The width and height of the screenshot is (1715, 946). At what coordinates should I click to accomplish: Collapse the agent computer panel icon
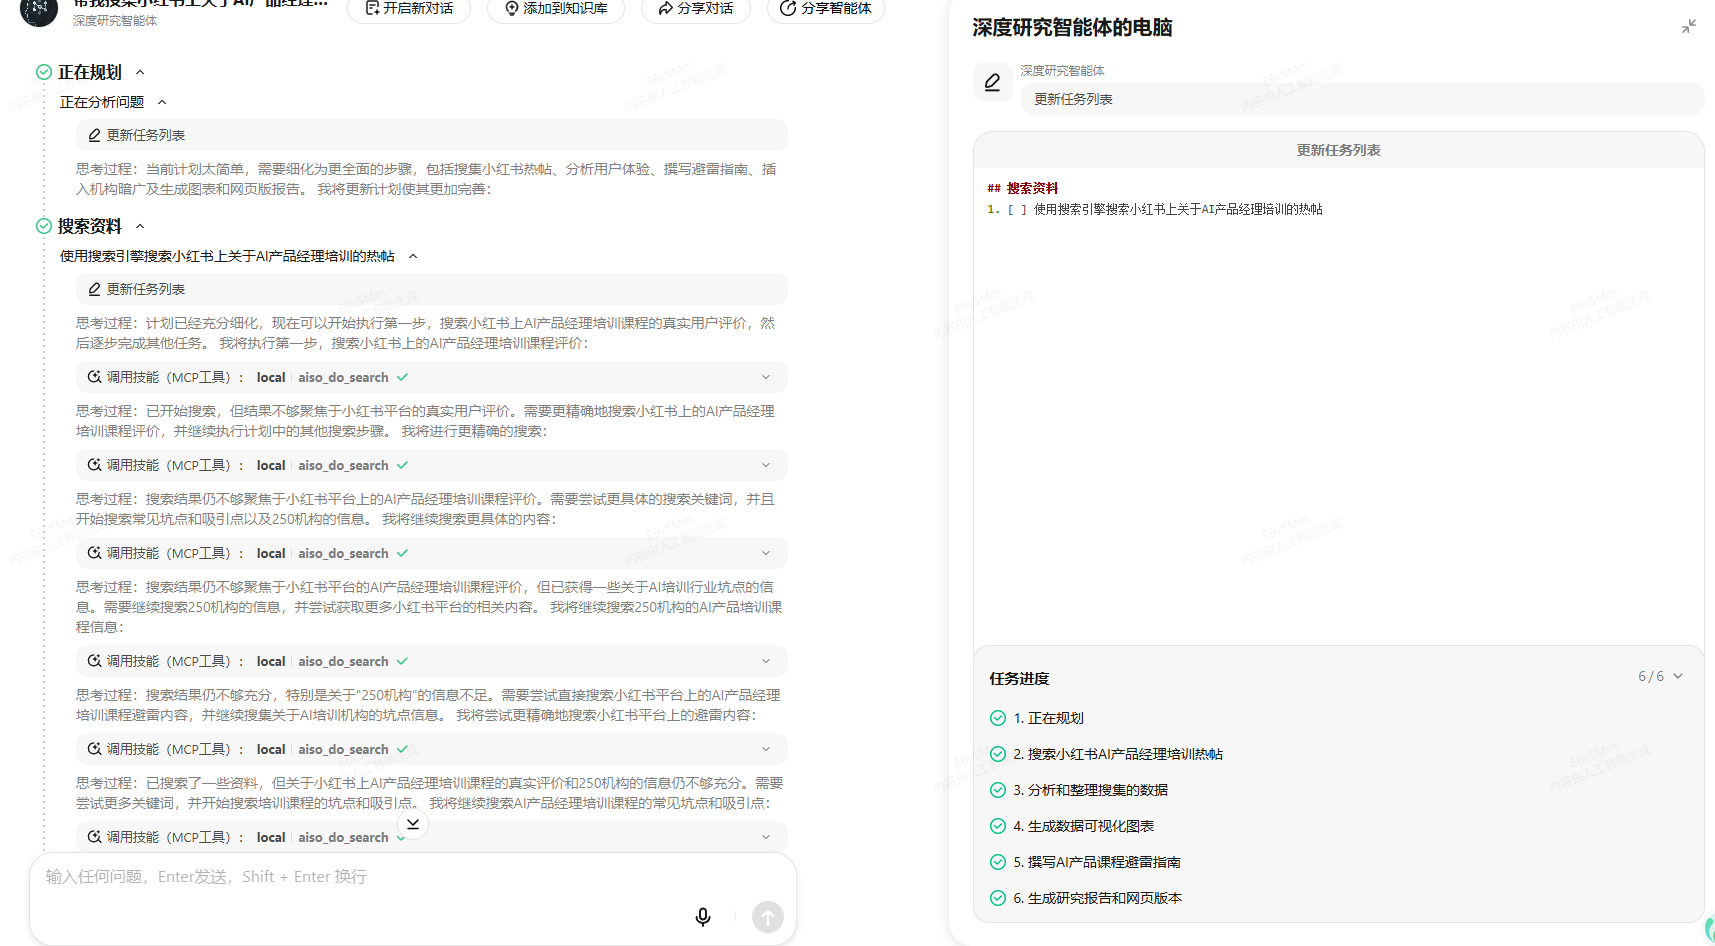[x=1689, y=27]
